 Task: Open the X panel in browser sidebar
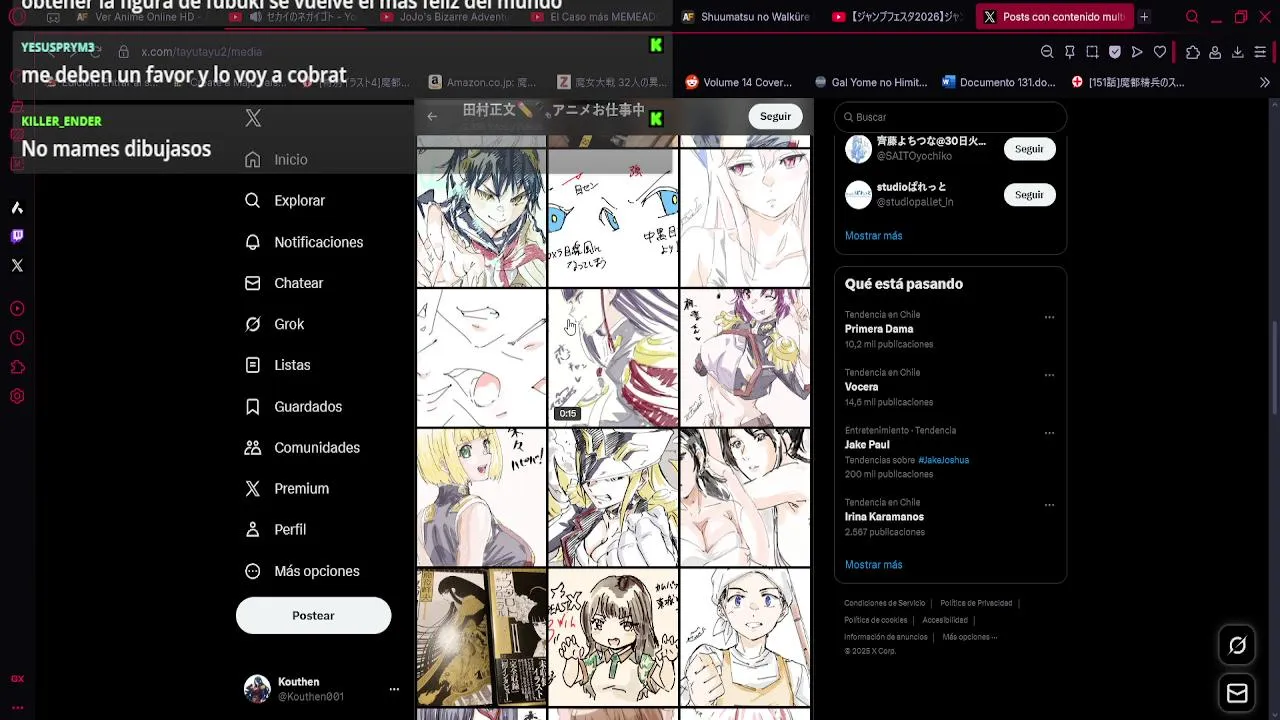pyautogui.click(x=17, y=265)
